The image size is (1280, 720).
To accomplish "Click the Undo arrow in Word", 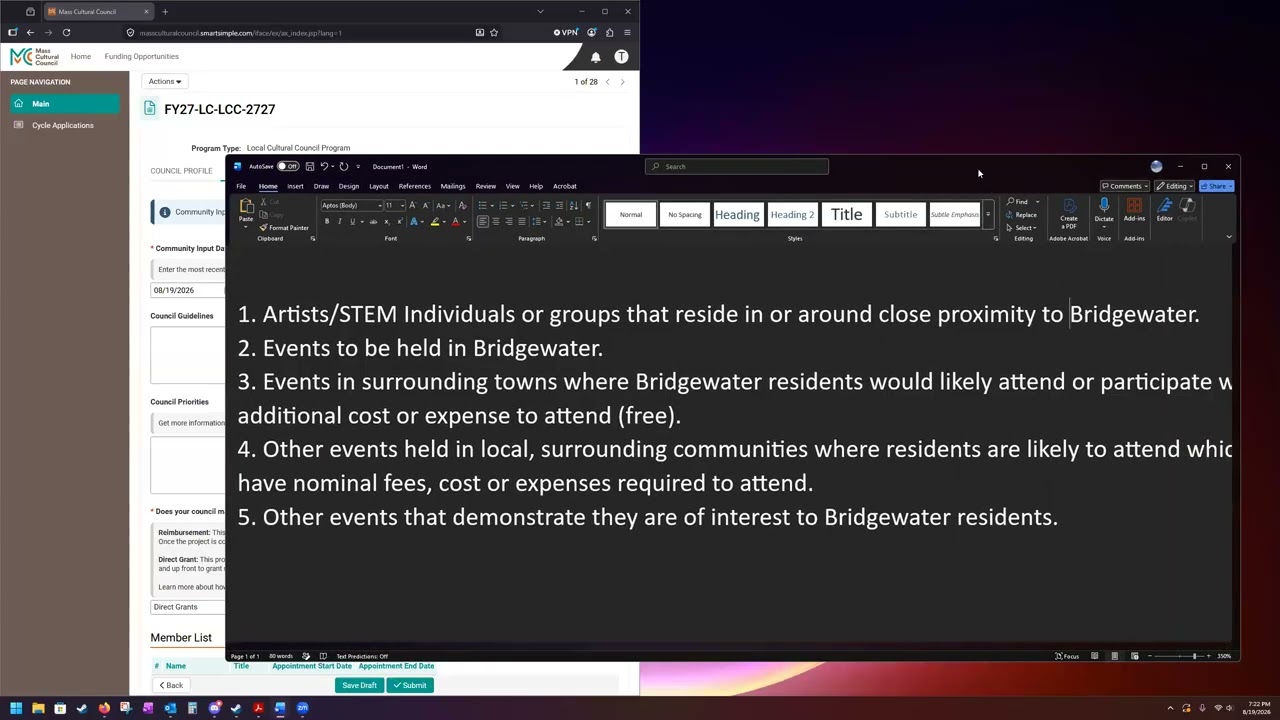I will [x=324, y=167].
